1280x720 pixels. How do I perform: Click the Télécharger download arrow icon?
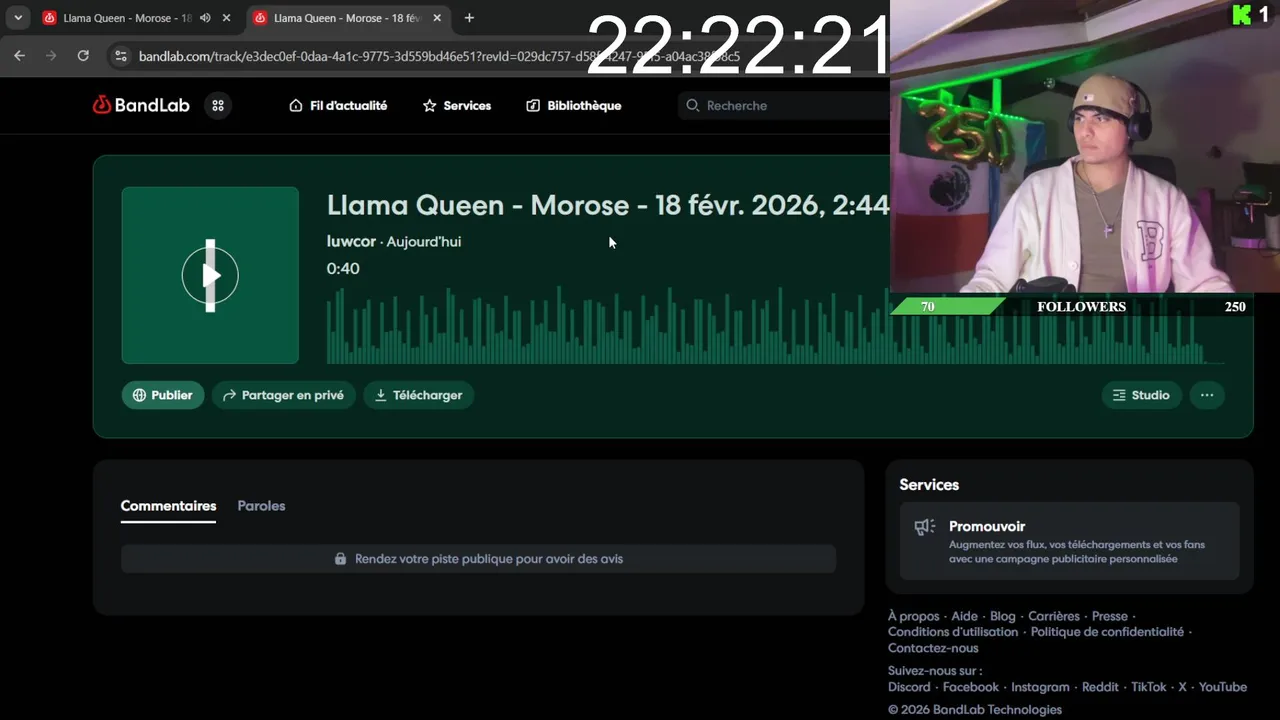381,395
